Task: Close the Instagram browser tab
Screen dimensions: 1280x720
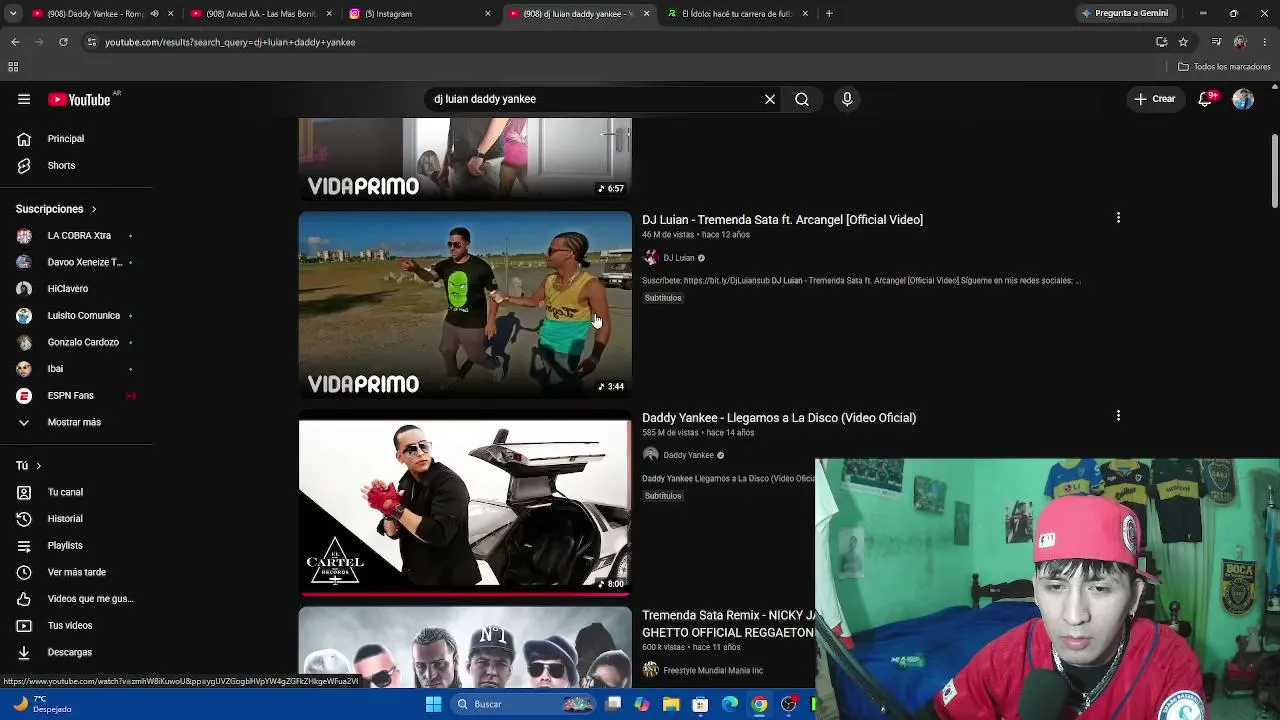Action: (x=488, y=14)
